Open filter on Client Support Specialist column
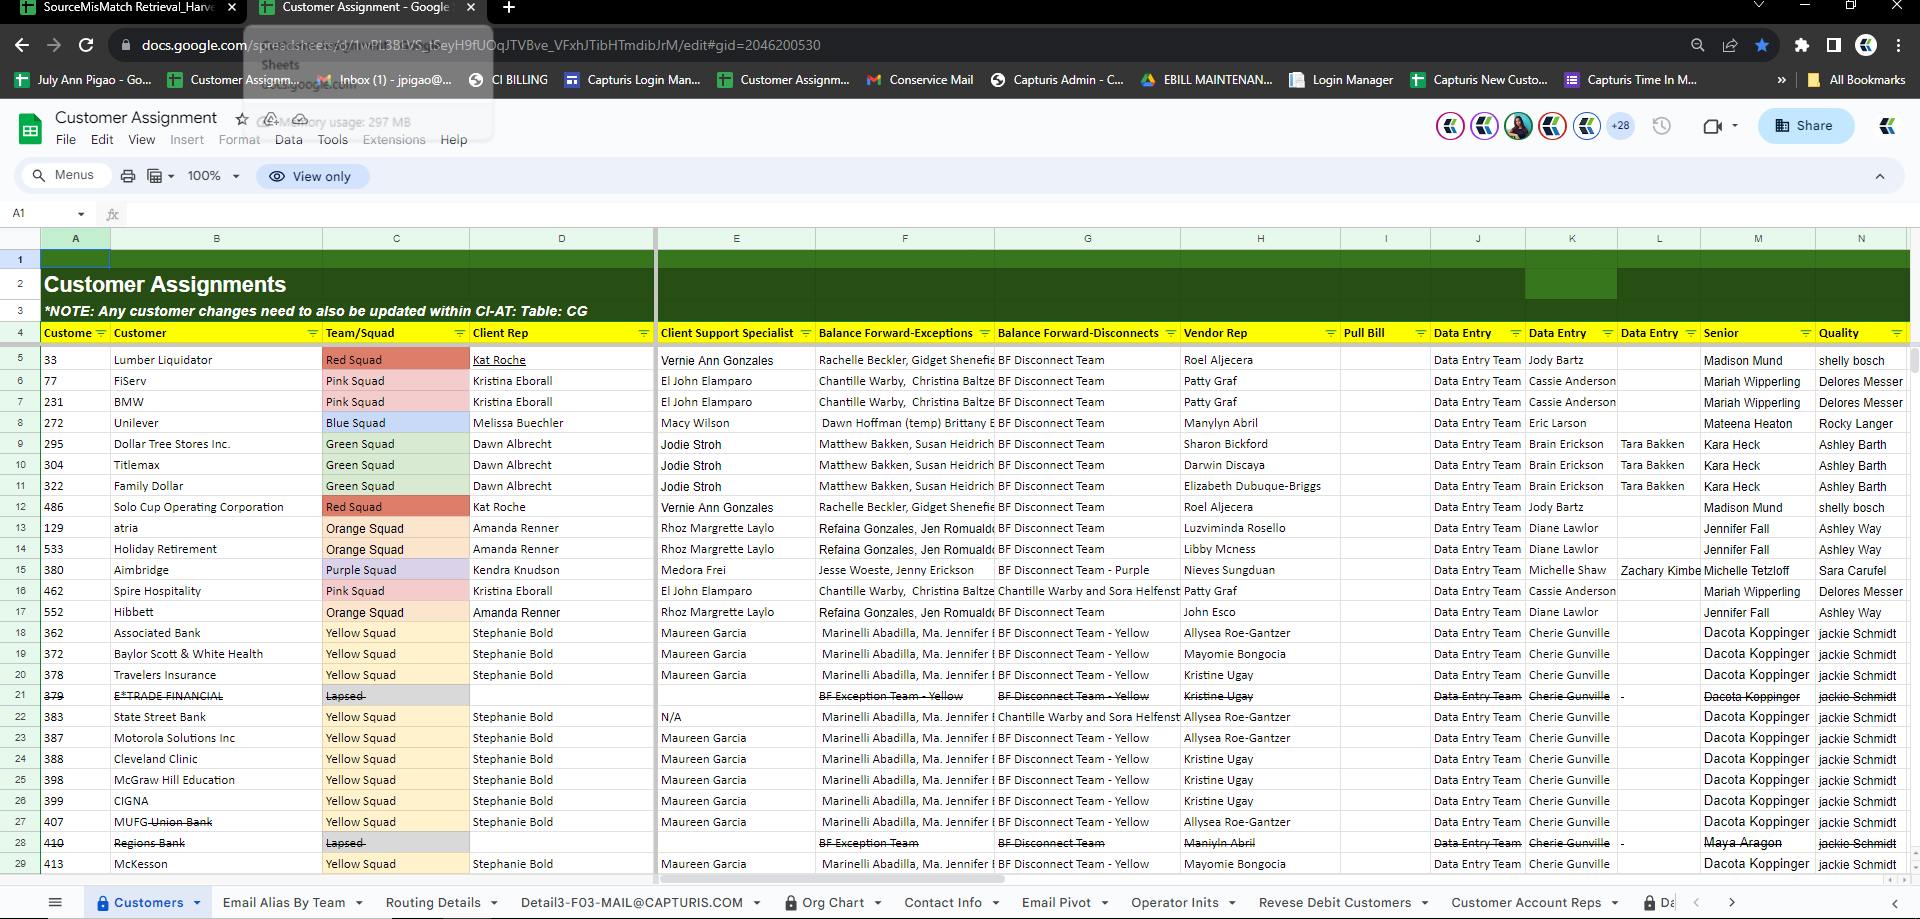The width and height of the screenshot is (1920, 919). 804,333
